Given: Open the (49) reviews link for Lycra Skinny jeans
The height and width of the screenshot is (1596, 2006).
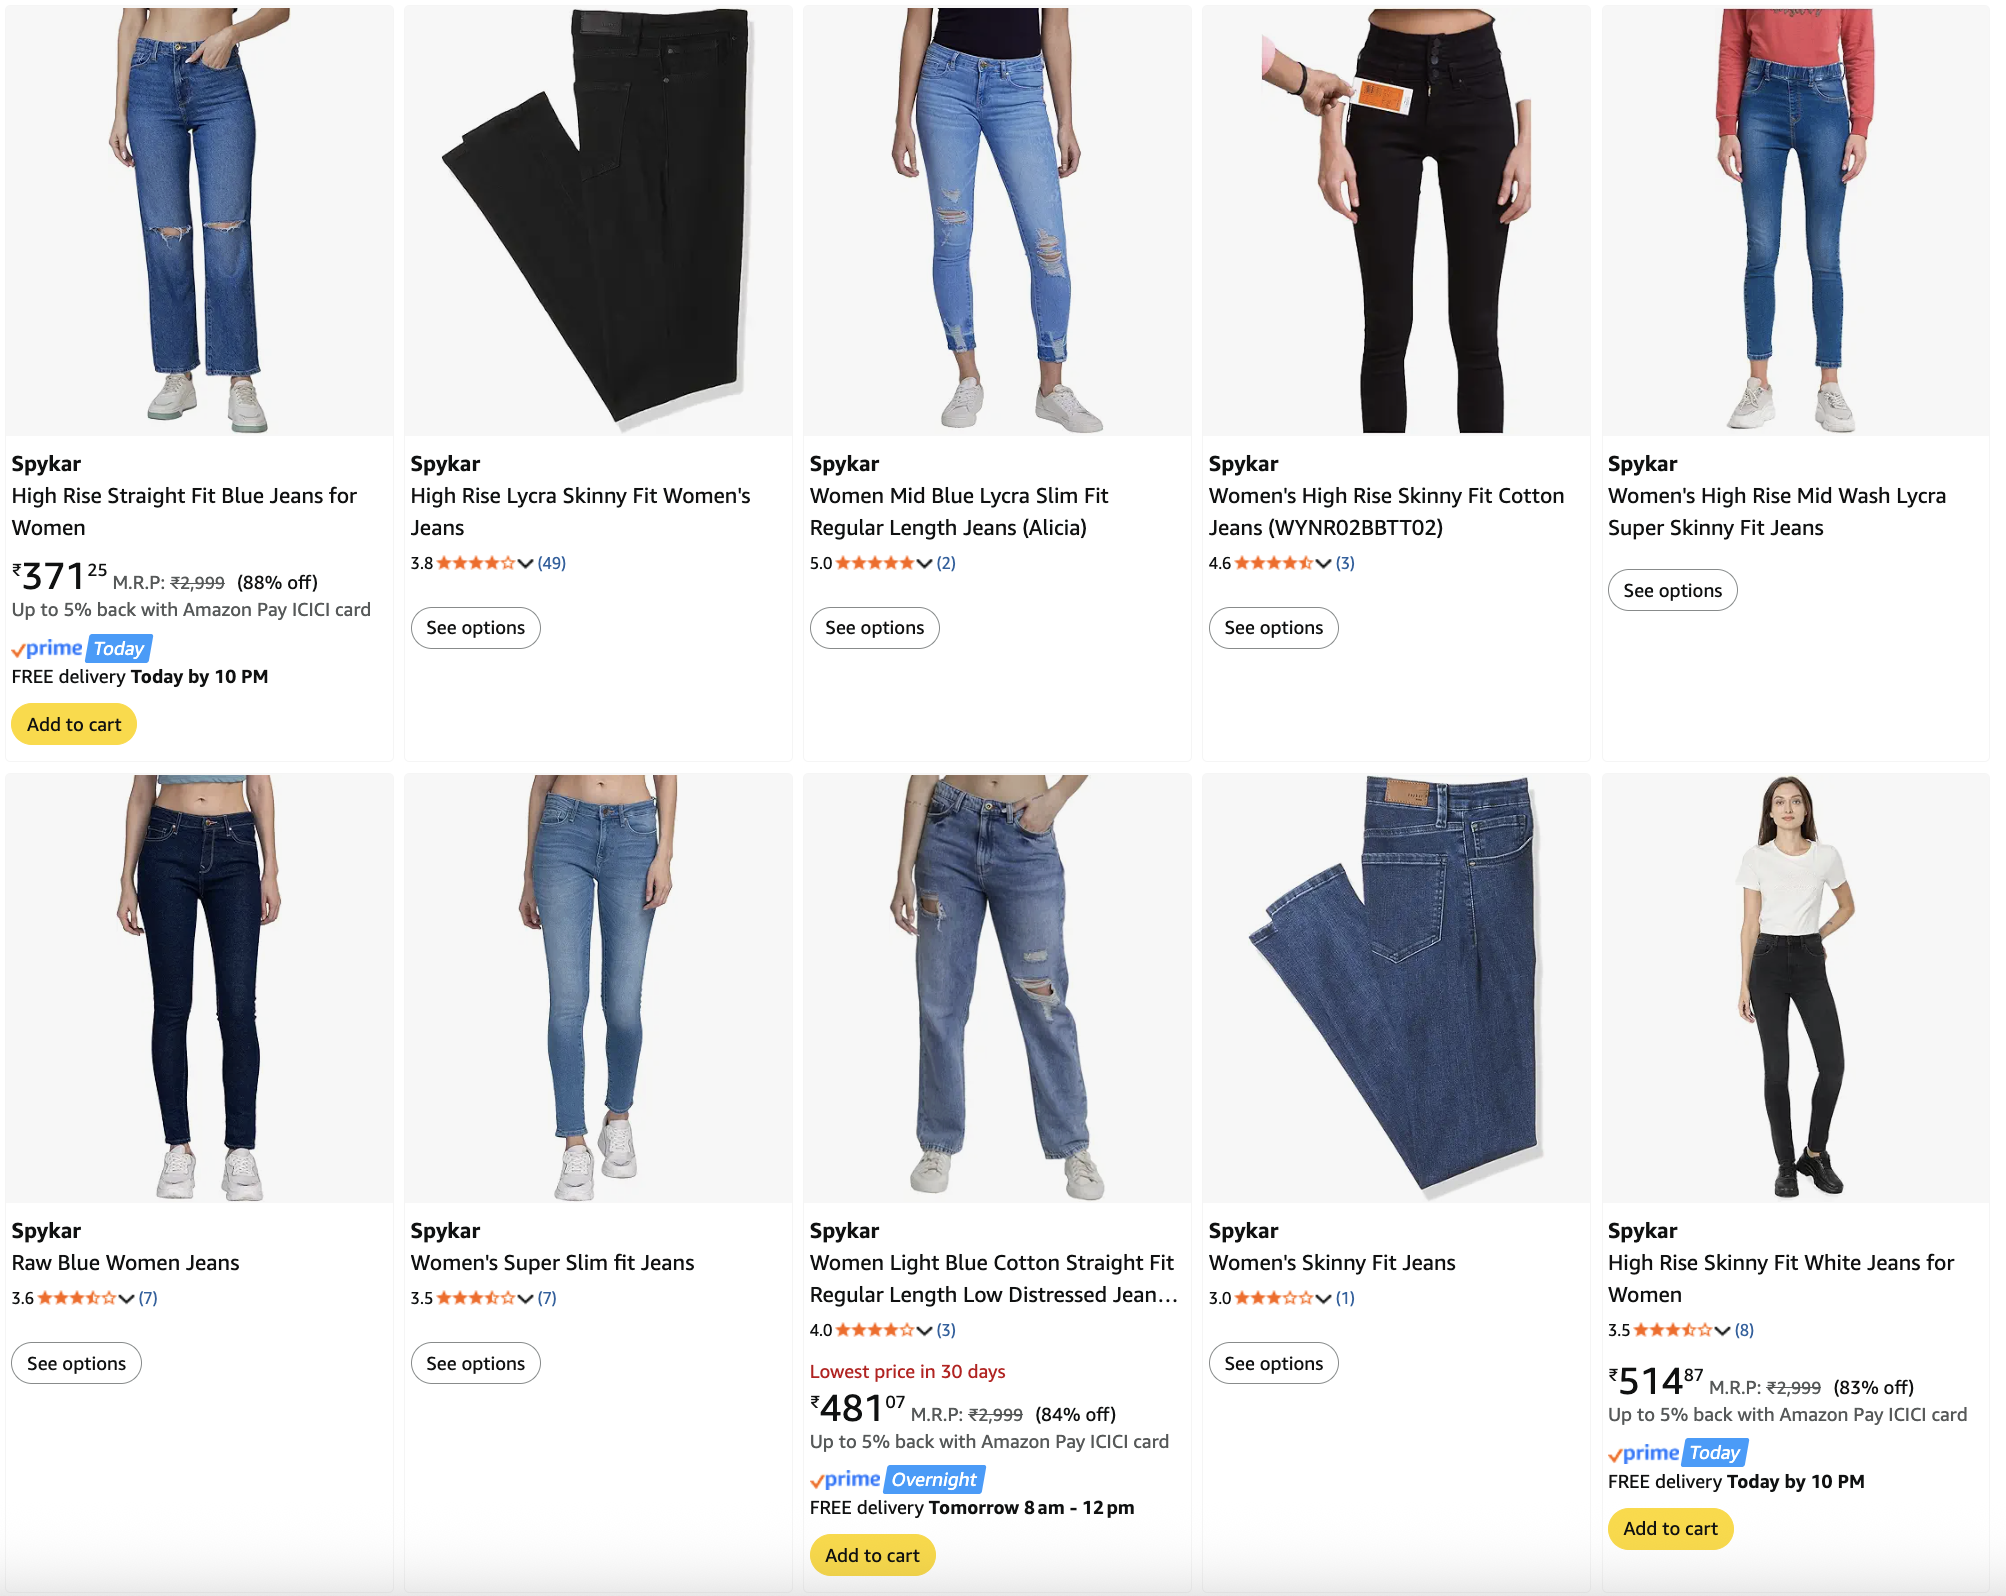Looking at the screenshot, I should (x=550, y=562).
